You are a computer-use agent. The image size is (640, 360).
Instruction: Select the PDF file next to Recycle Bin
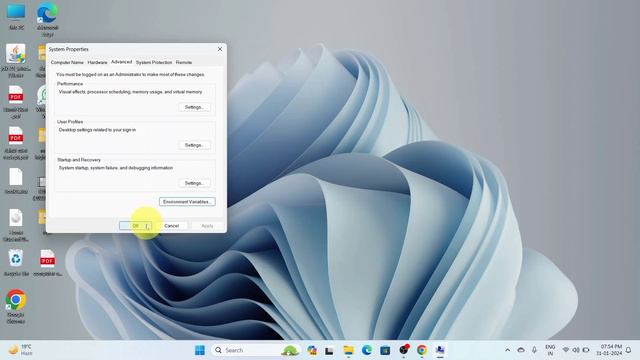pos(47,262)
